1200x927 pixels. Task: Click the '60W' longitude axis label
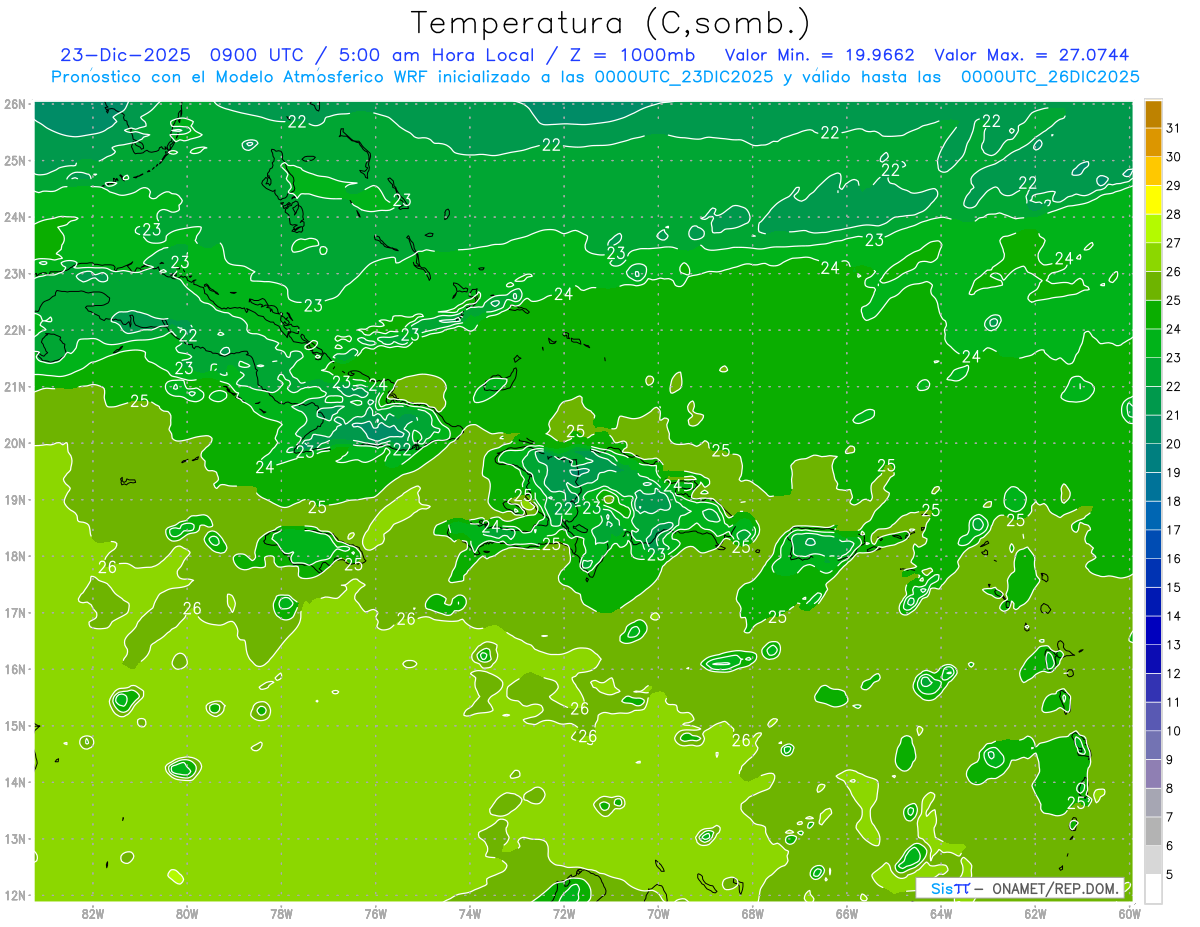click(x=1129, y=913)
